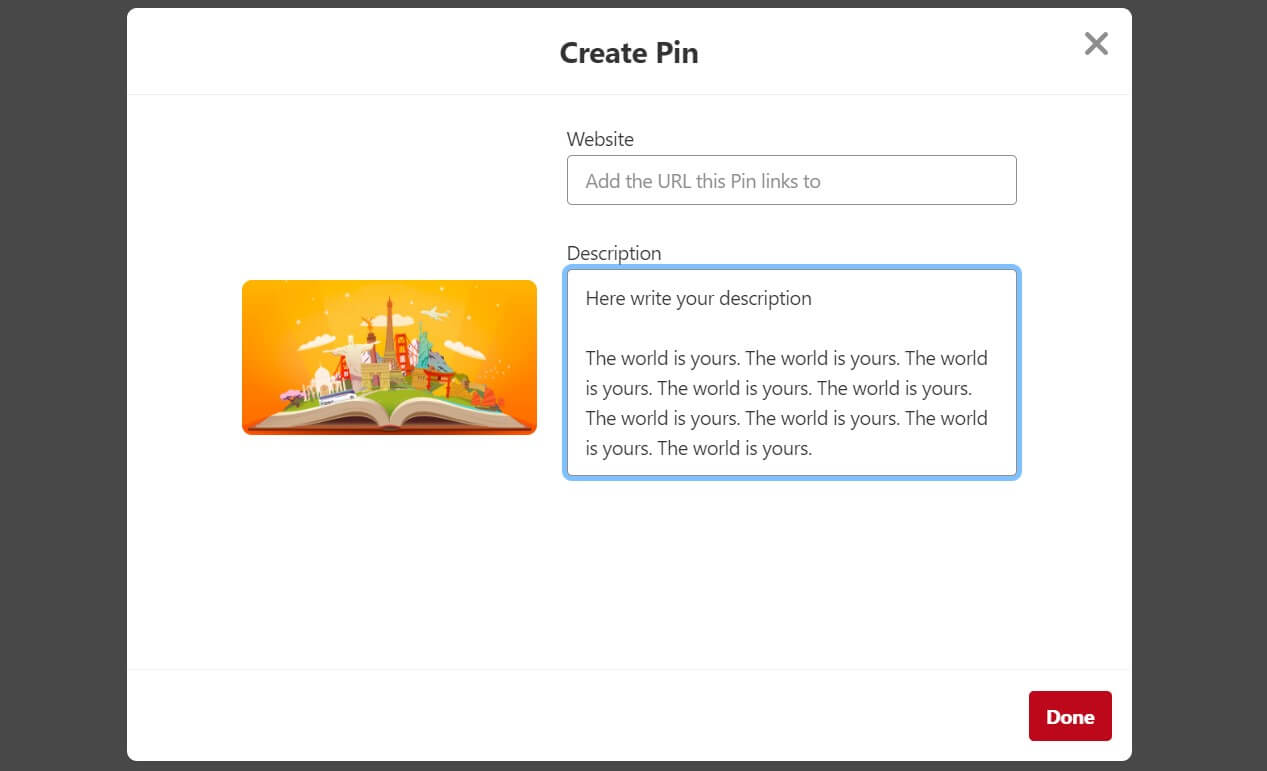Focus the Website URL input field
Screen dimensions: 1267x771
(x=791, y=180)
